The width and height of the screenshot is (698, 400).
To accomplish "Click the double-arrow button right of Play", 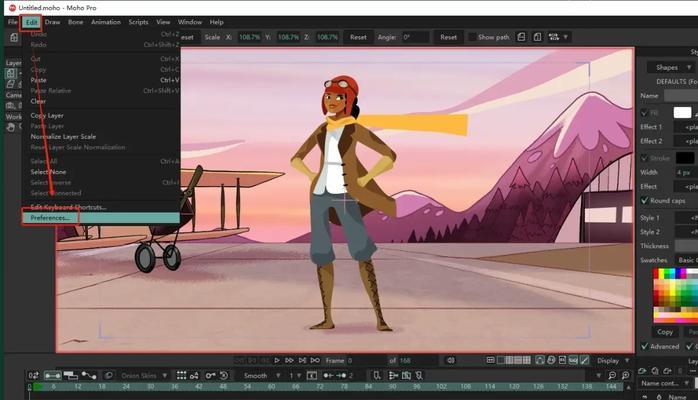I will [x=289, y=360].
